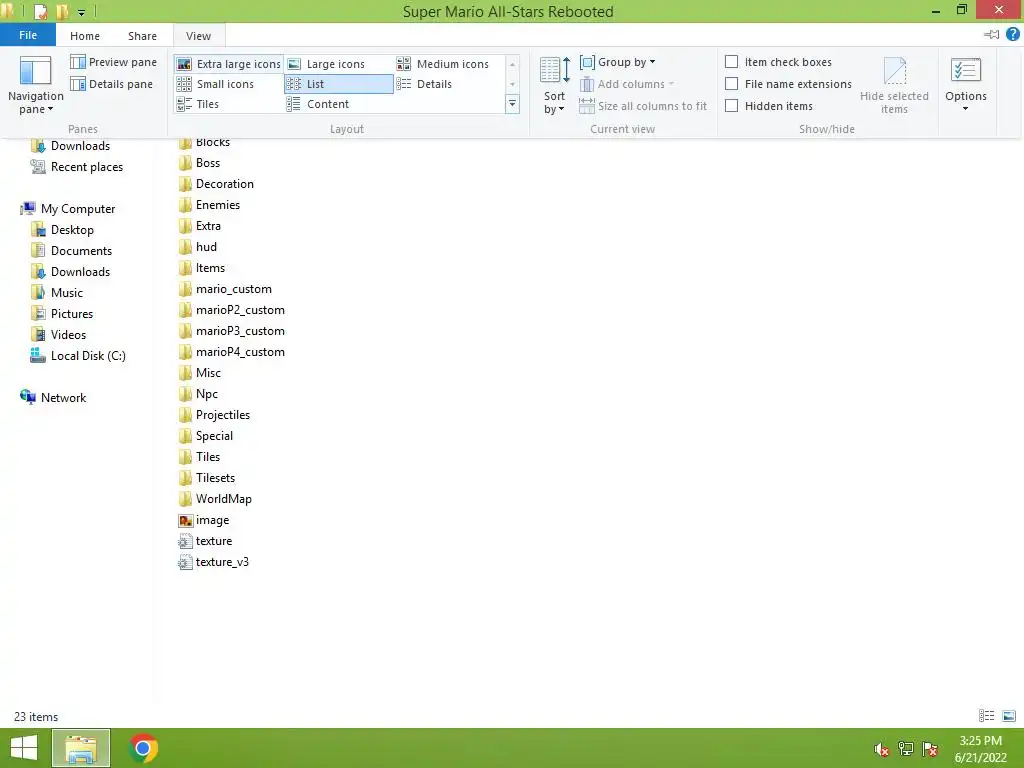Viewport: 1024px width, 768px height.
Task: Select Content layout
Action: [x=319, y=104]
